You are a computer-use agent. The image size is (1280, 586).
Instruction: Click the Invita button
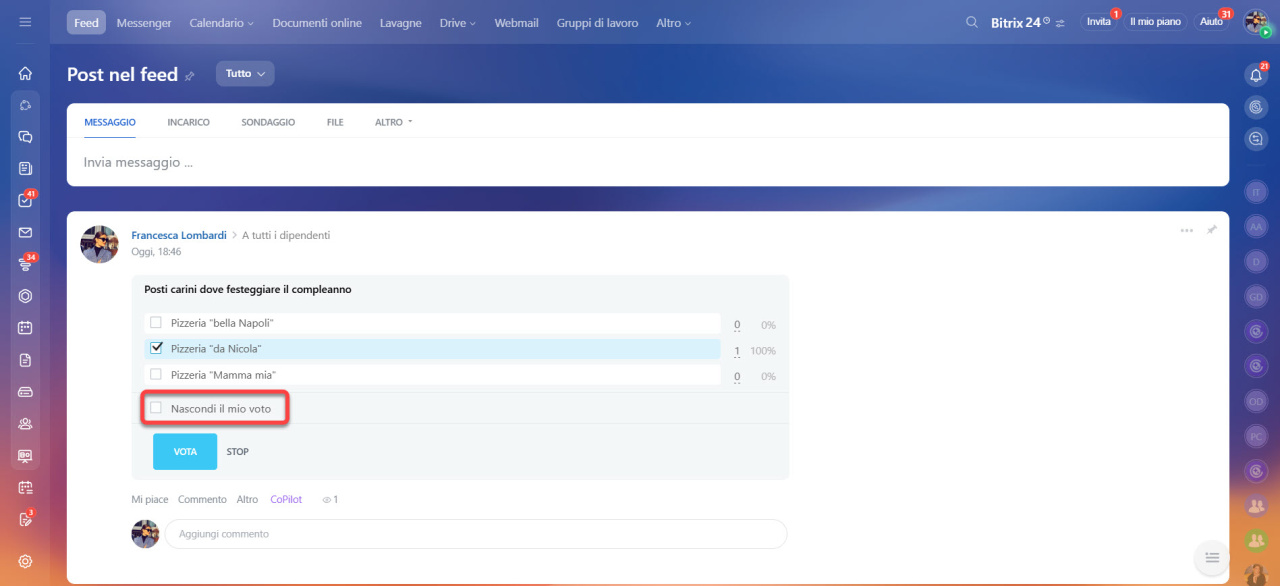click(x=1099, y=22)
